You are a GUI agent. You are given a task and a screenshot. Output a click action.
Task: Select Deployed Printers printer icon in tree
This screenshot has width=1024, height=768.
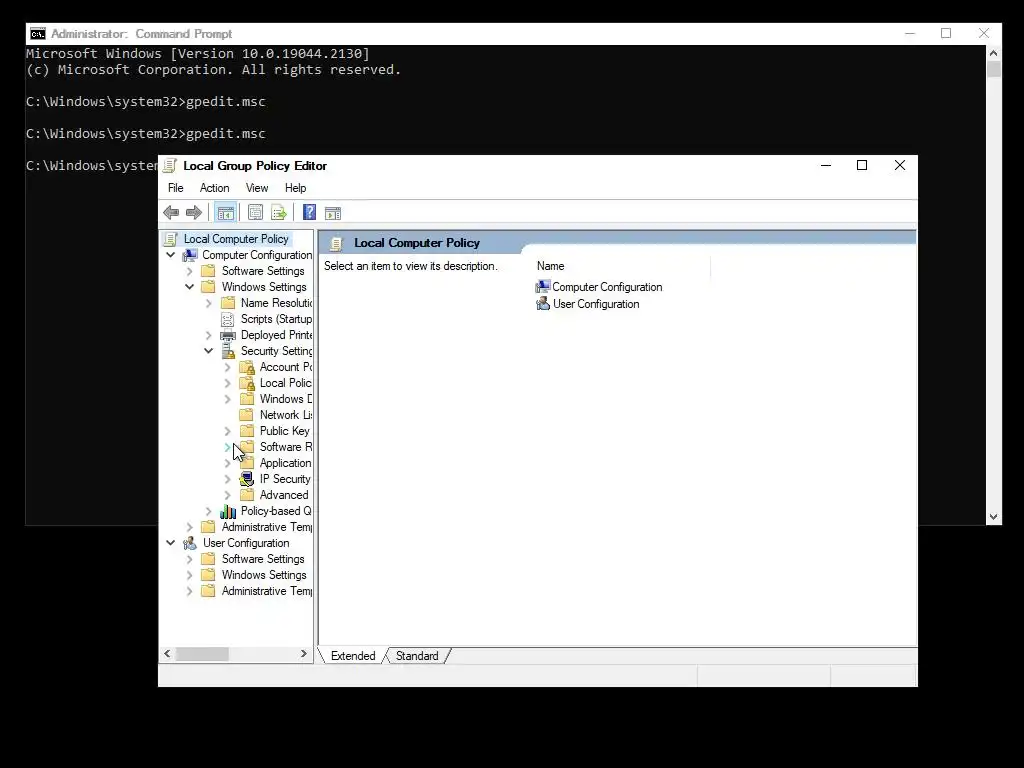tap(228, 335)
